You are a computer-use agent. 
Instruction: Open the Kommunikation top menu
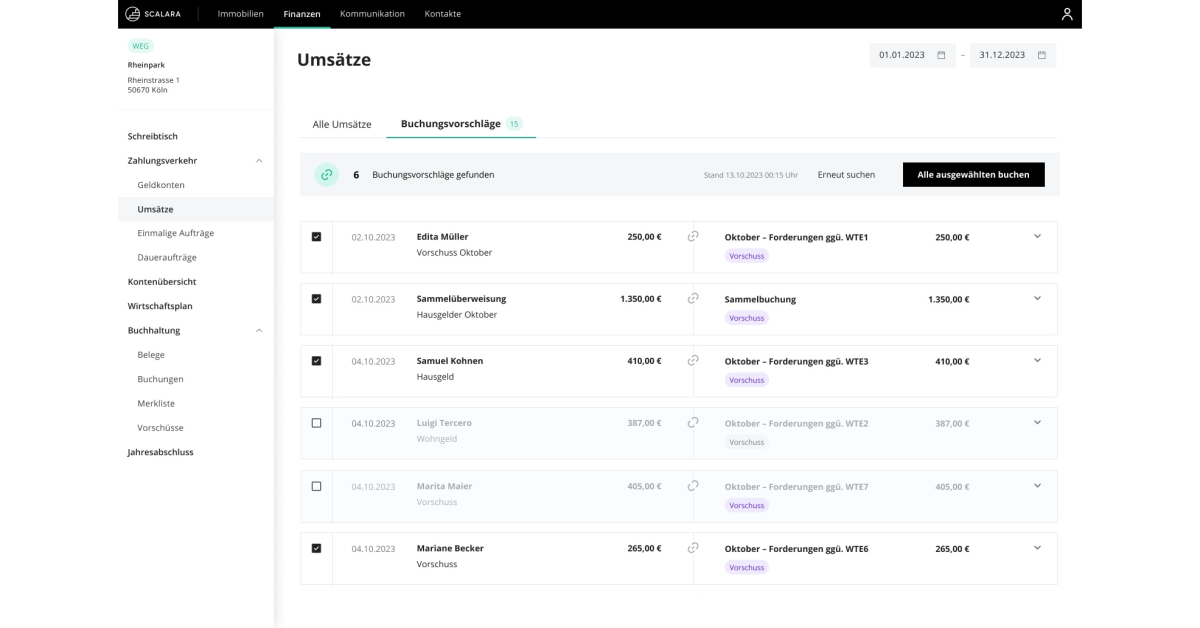click(x=372, y=14)
